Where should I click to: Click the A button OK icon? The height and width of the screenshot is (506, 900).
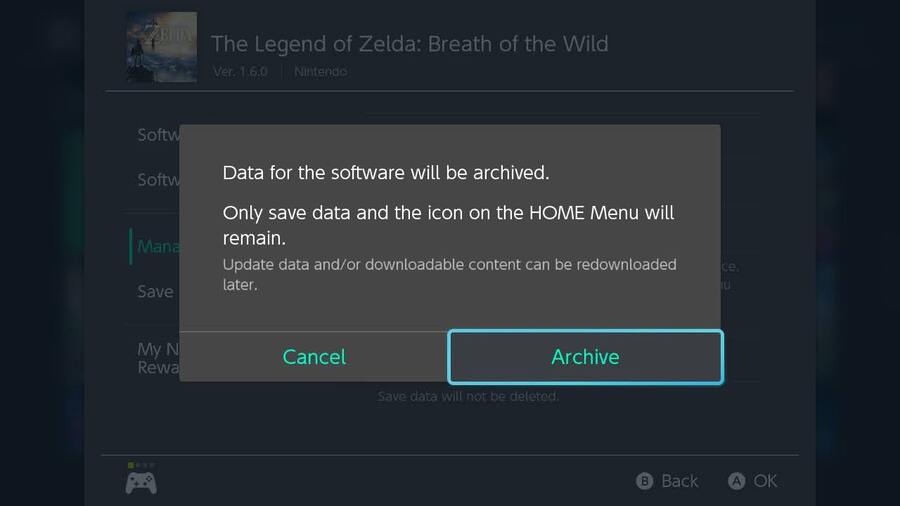pos(736,481)
